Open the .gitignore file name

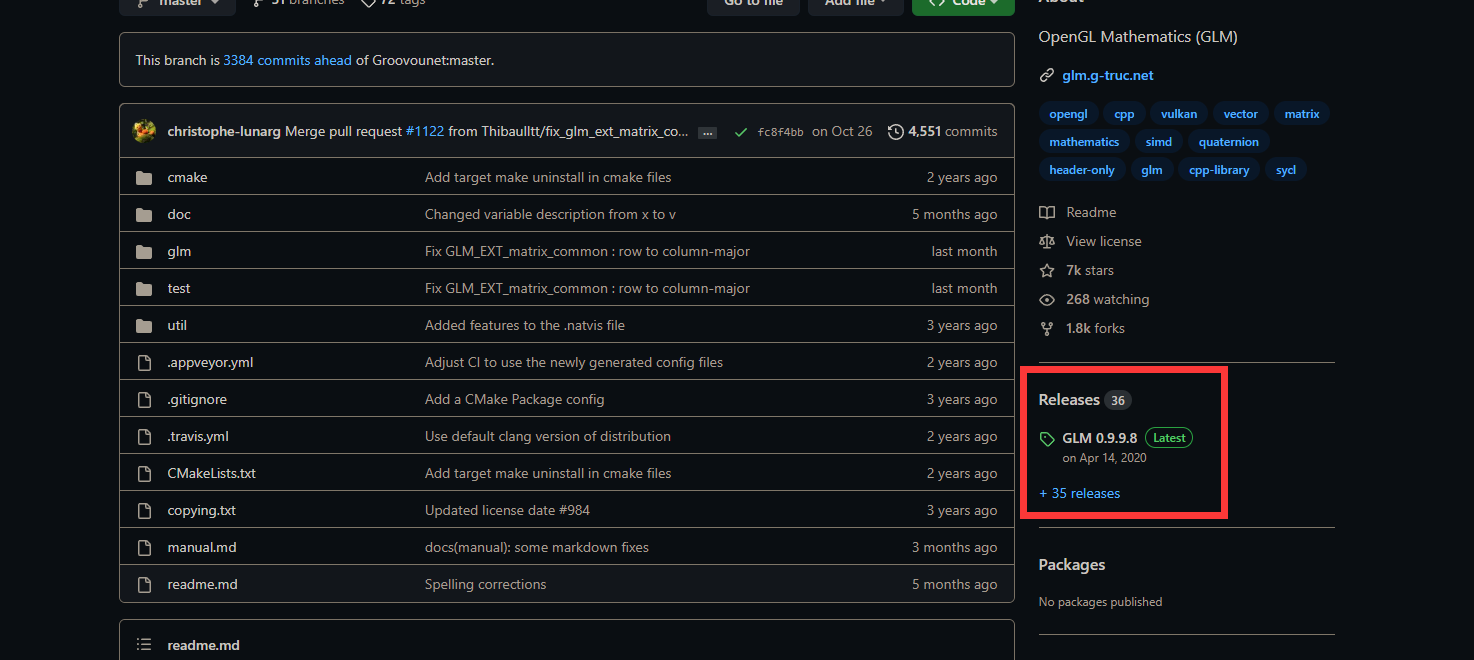(197, 399)
